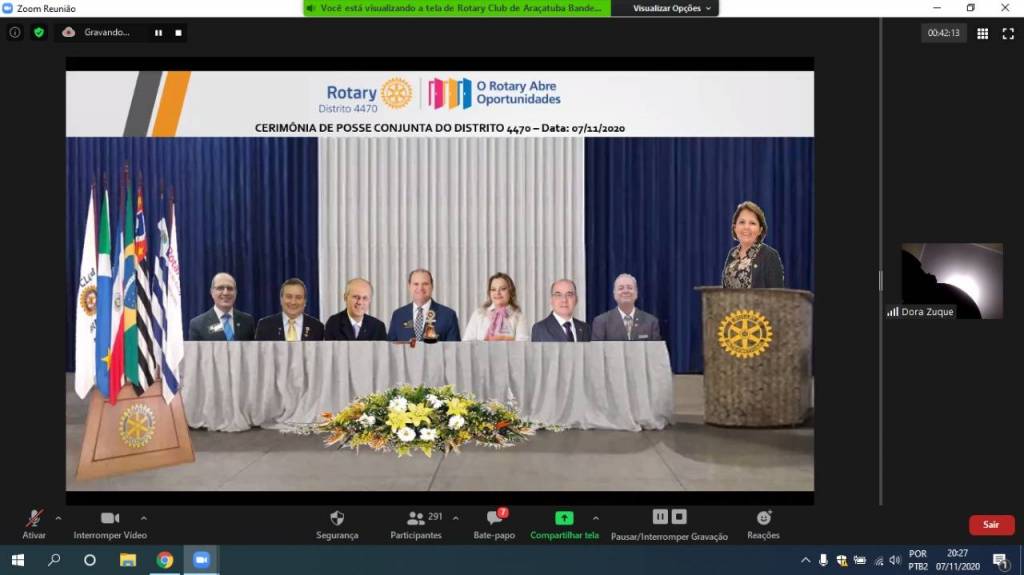Stop recording from the top Gravando indicator
Screen dimensions: 1024x575
click(x=178, y=32)
